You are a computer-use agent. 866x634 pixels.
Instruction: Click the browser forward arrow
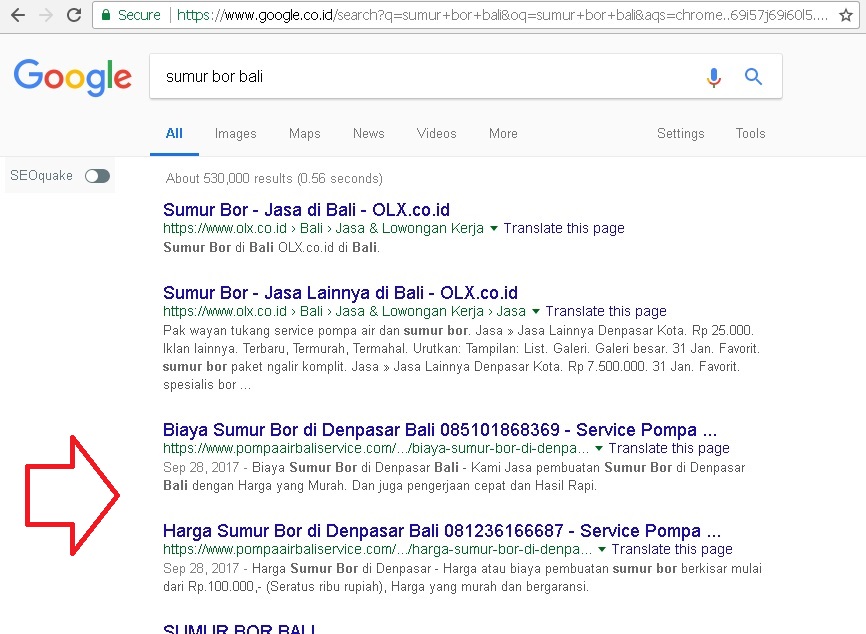coord(46,15)
